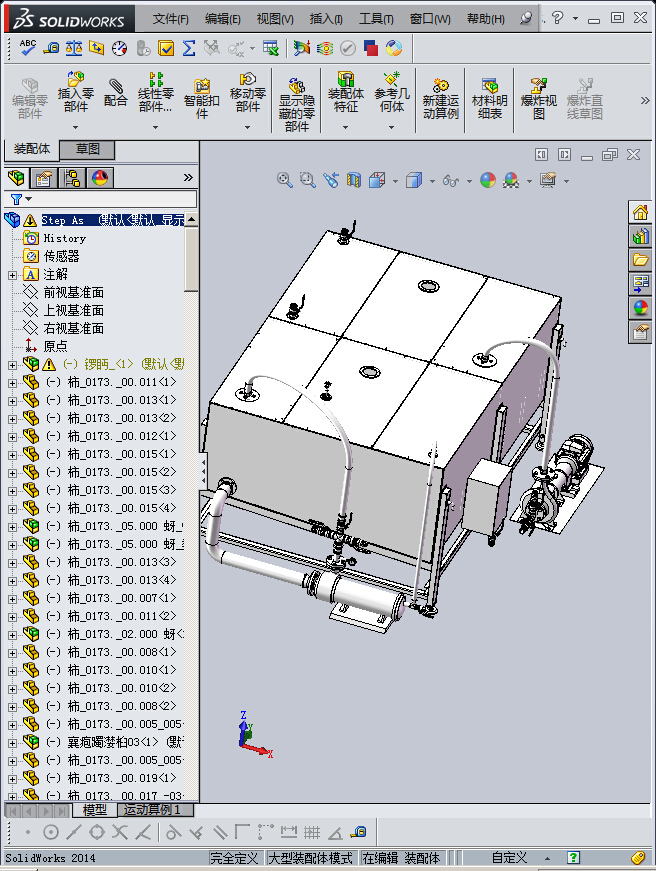Open the 编辑(E) menu

223,19
